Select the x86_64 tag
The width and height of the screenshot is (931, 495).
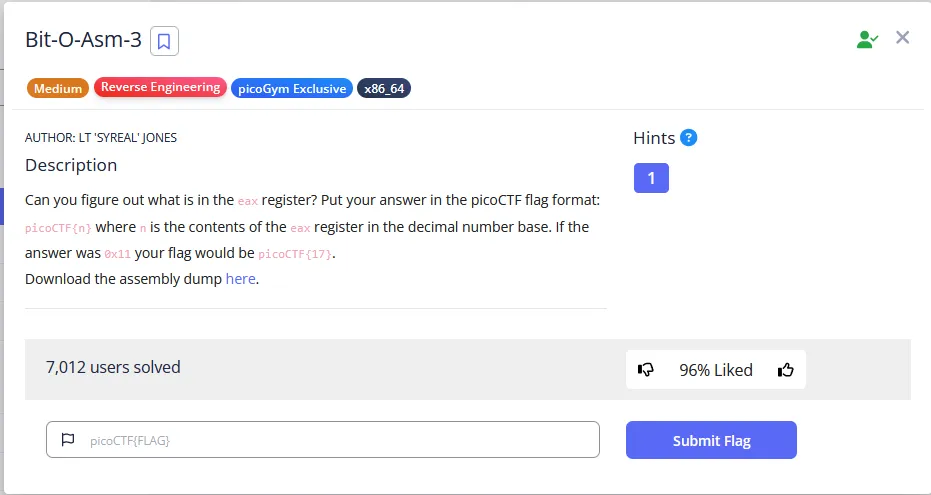coord(385,88)
